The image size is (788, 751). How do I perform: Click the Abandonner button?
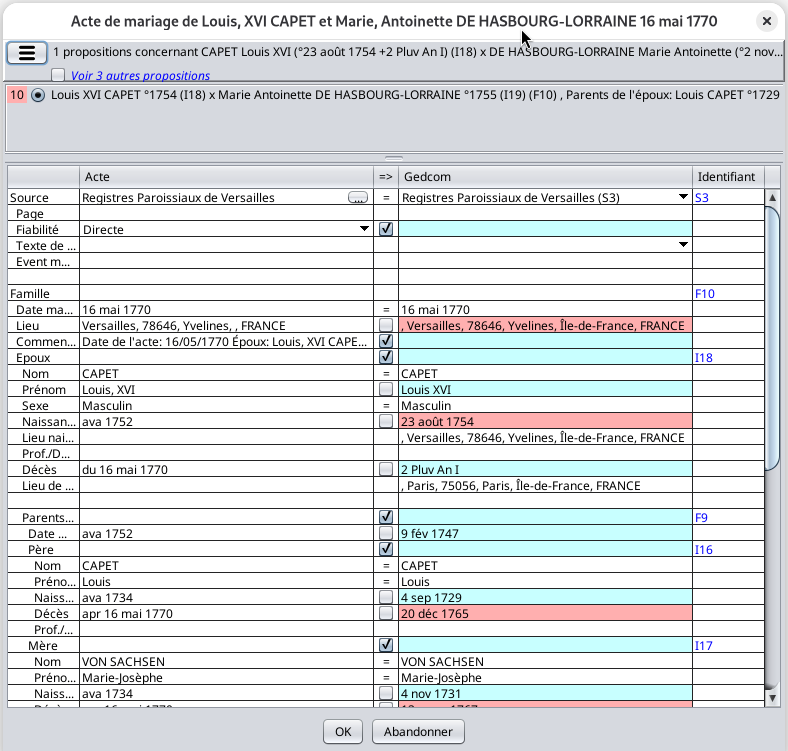click(x=418, y=731)
